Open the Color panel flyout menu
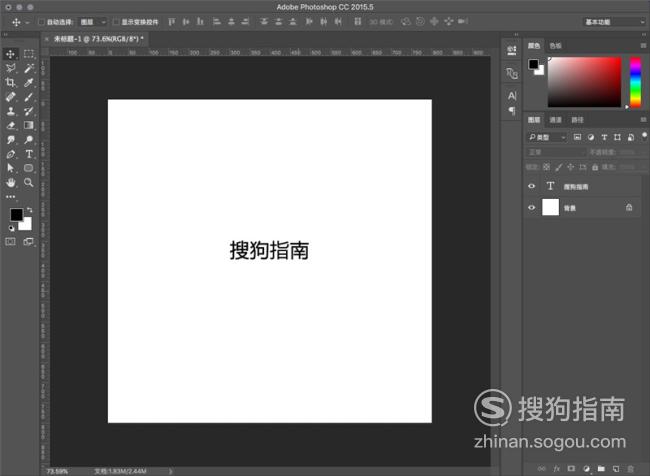 [x=643, y=46]
